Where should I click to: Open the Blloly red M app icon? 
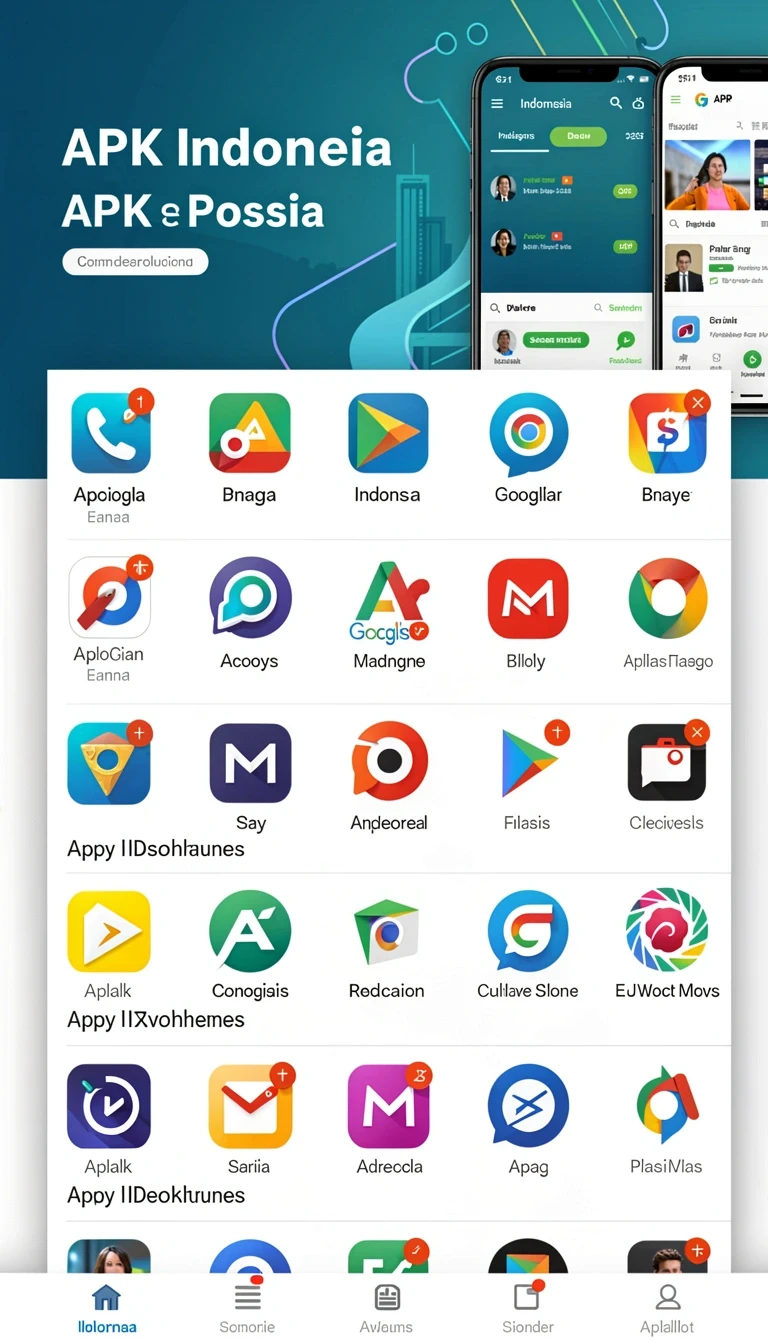point(528,598)
